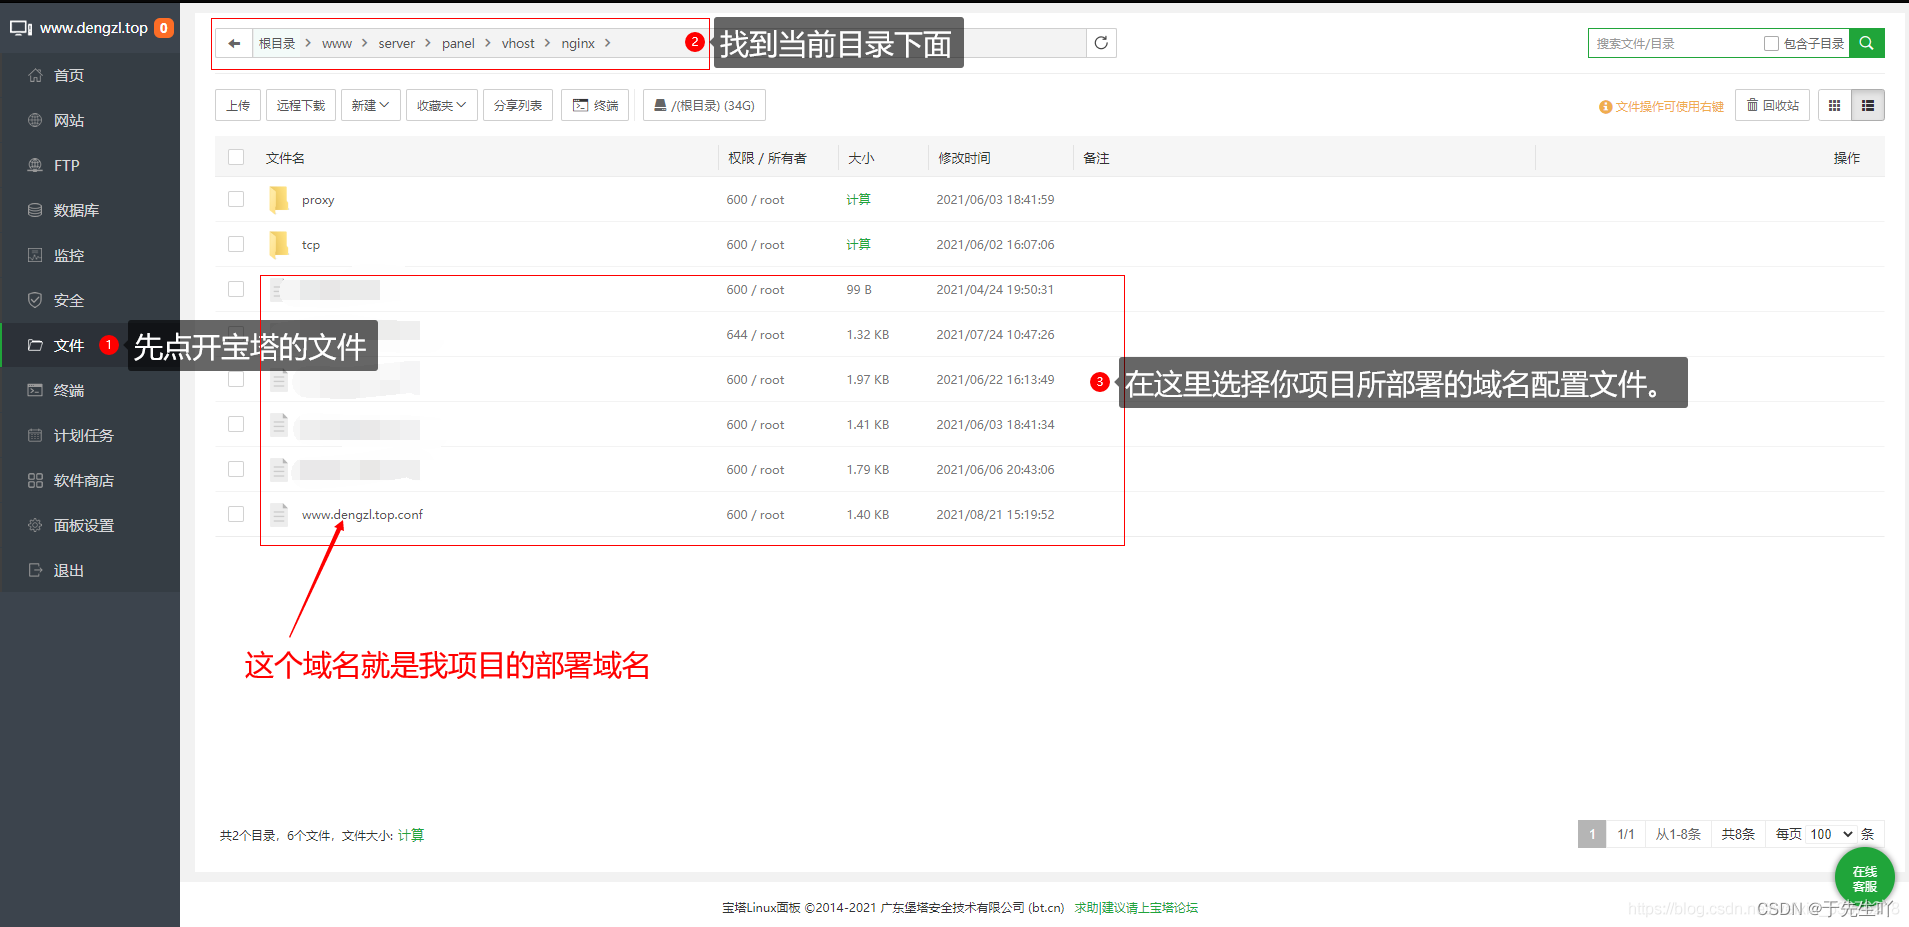The image size is (1909, 927).
Task: Click the notification badge next to www.dengzl.top
Action: pyautogui.click(x=164, y=28)
